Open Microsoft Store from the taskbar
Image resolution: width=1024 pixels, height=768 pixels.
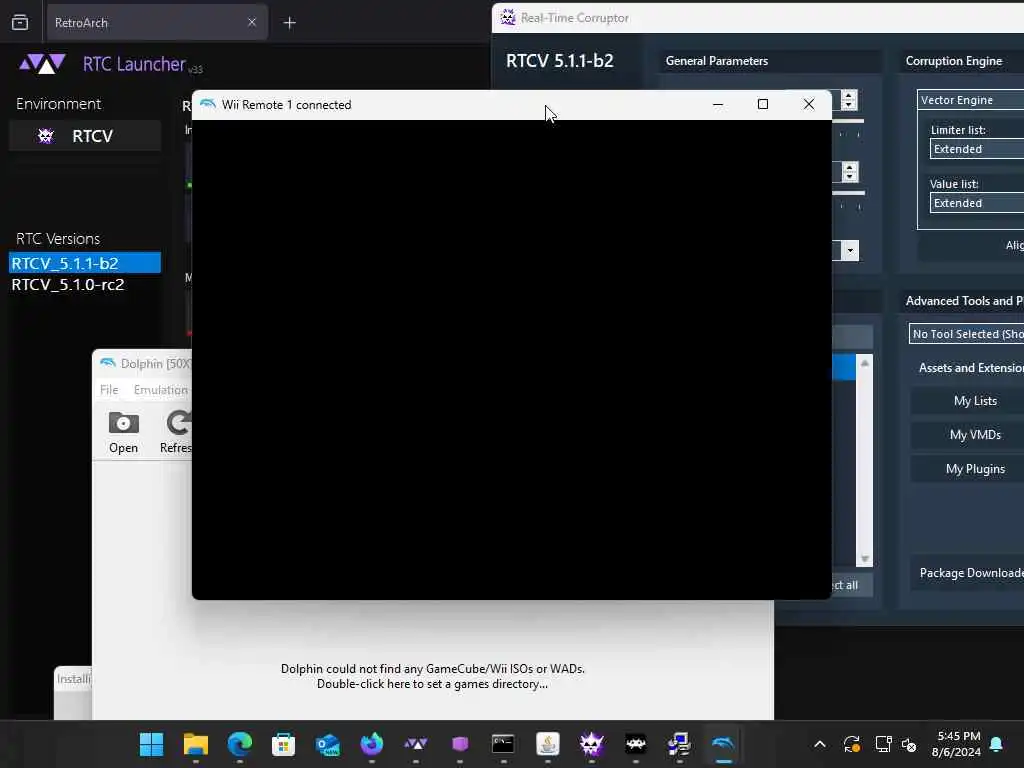point(283,744)
